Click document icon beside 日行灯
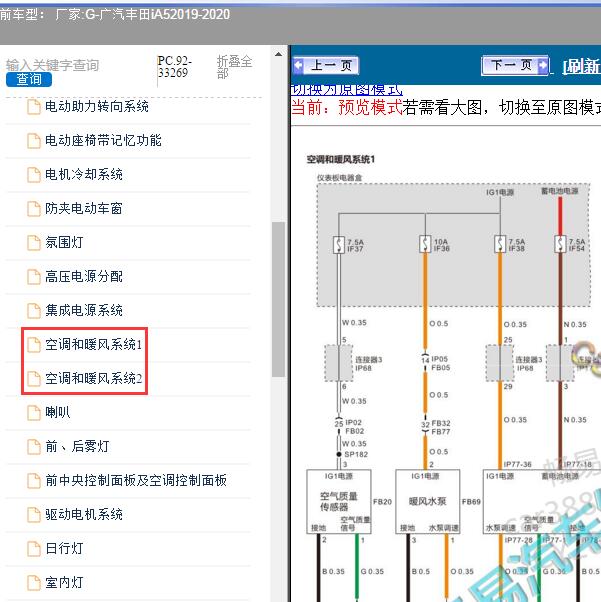This screenshot has width=601, height=602. pos(34,549)
